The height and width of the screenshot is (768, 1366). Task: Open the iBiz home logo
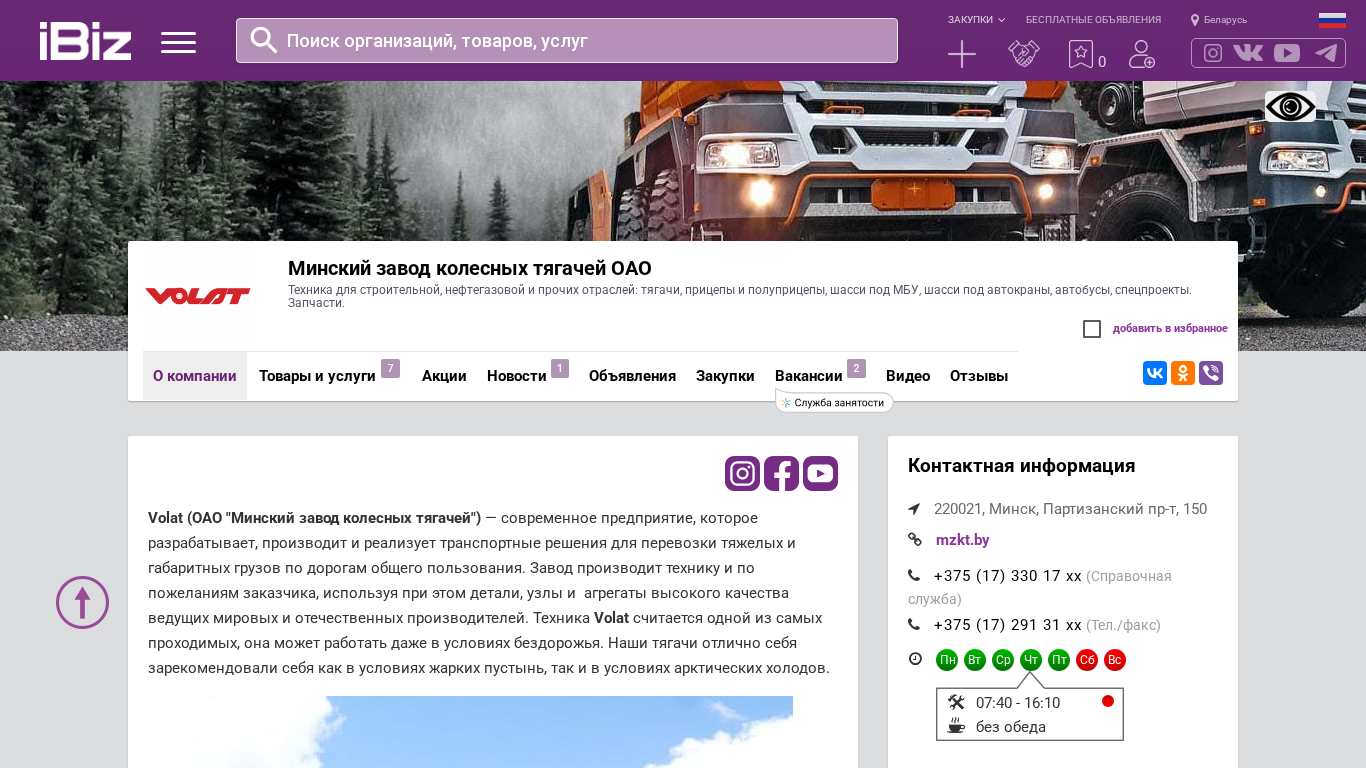click(86, 41)
